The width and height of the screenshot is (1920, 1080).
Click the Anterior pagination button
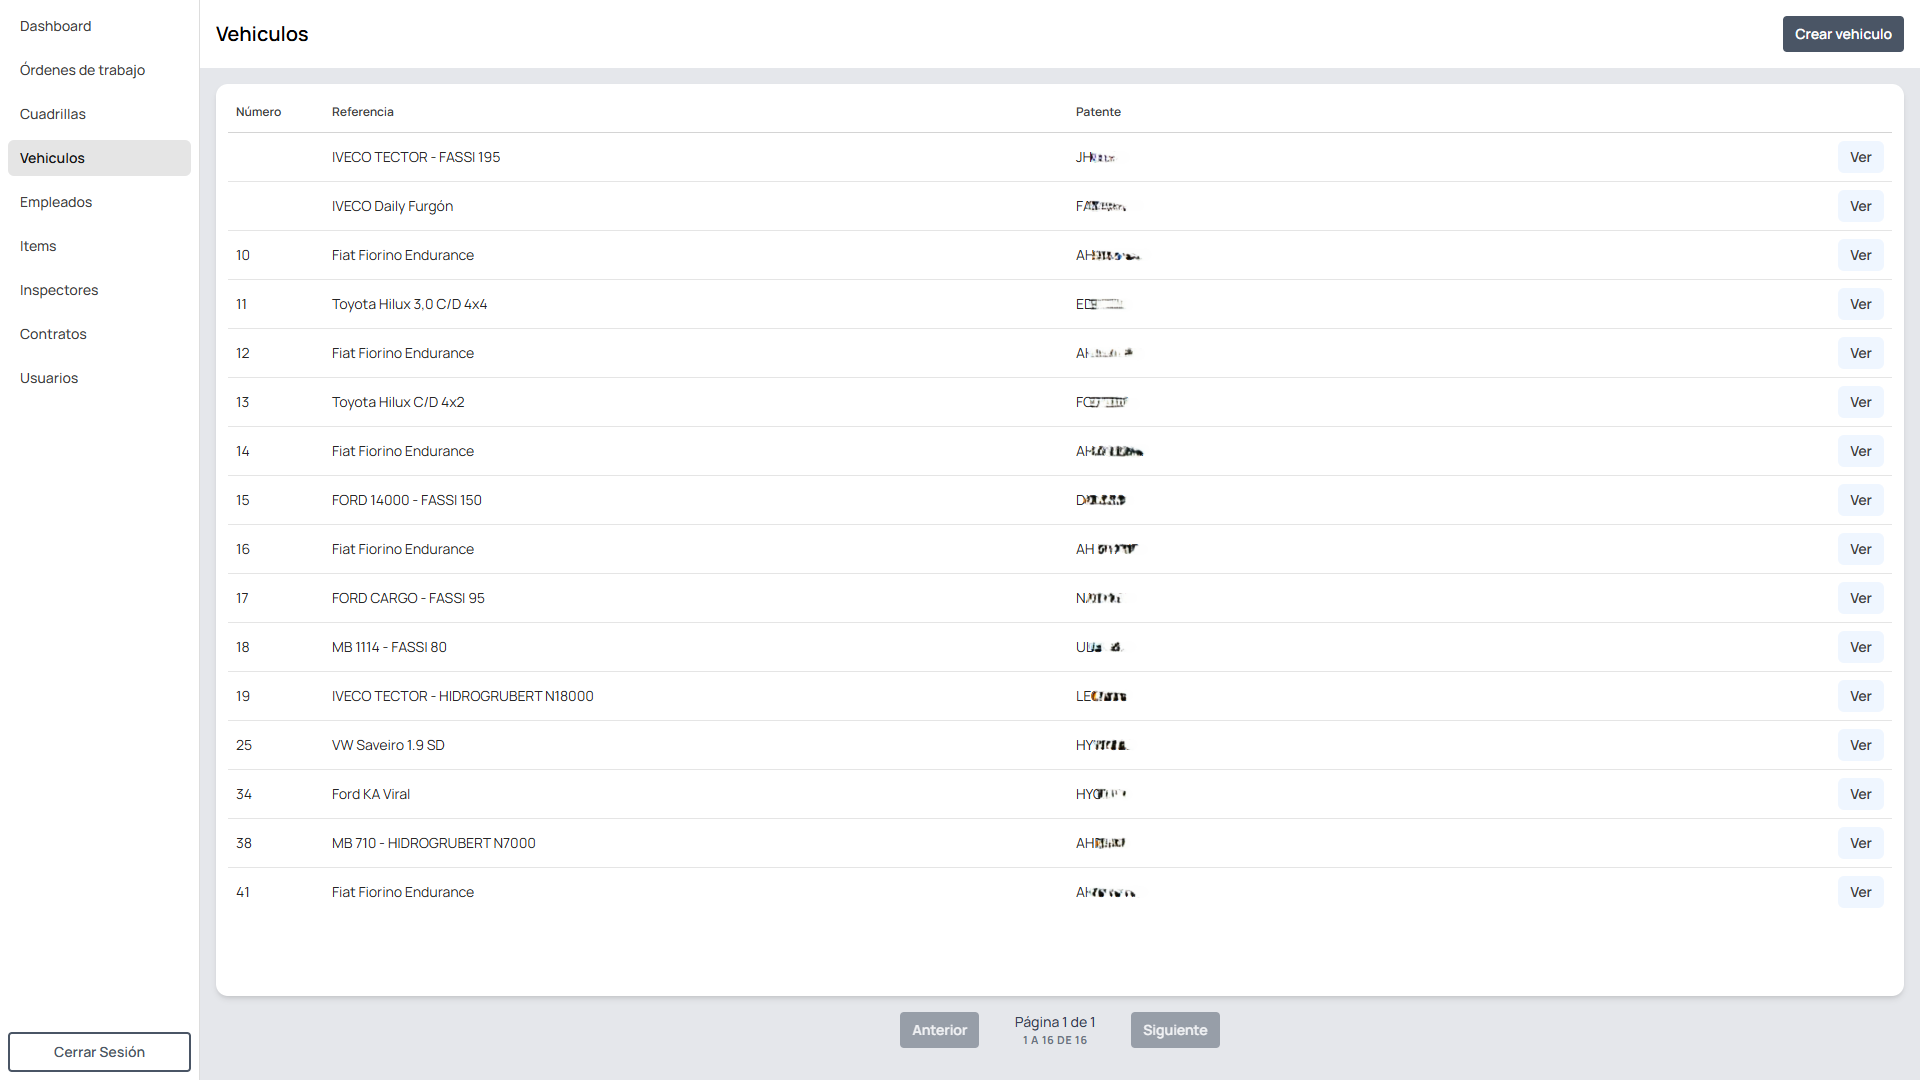(939, 1030)
